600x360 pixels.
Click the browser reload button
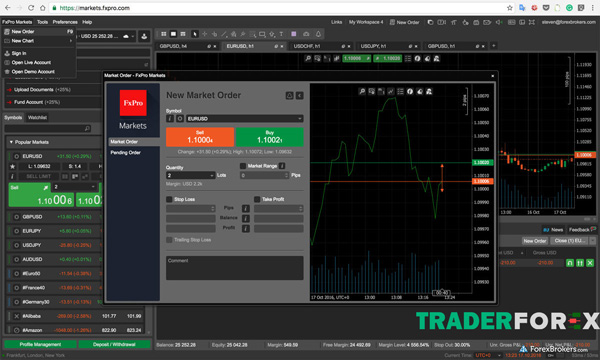(31, 8)
